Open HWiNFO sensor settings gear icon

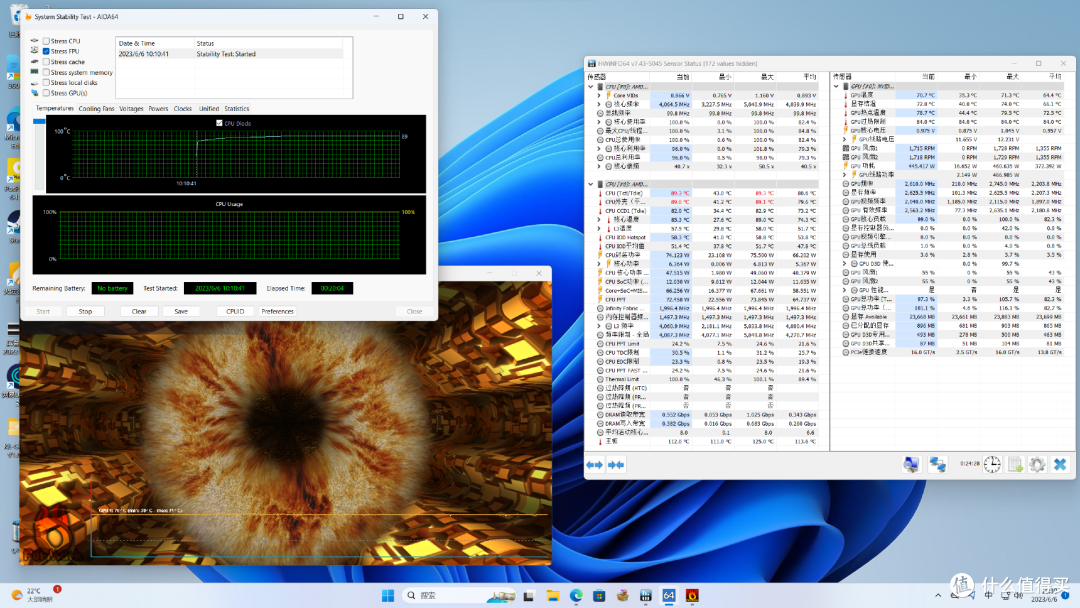click(1037, 465)
